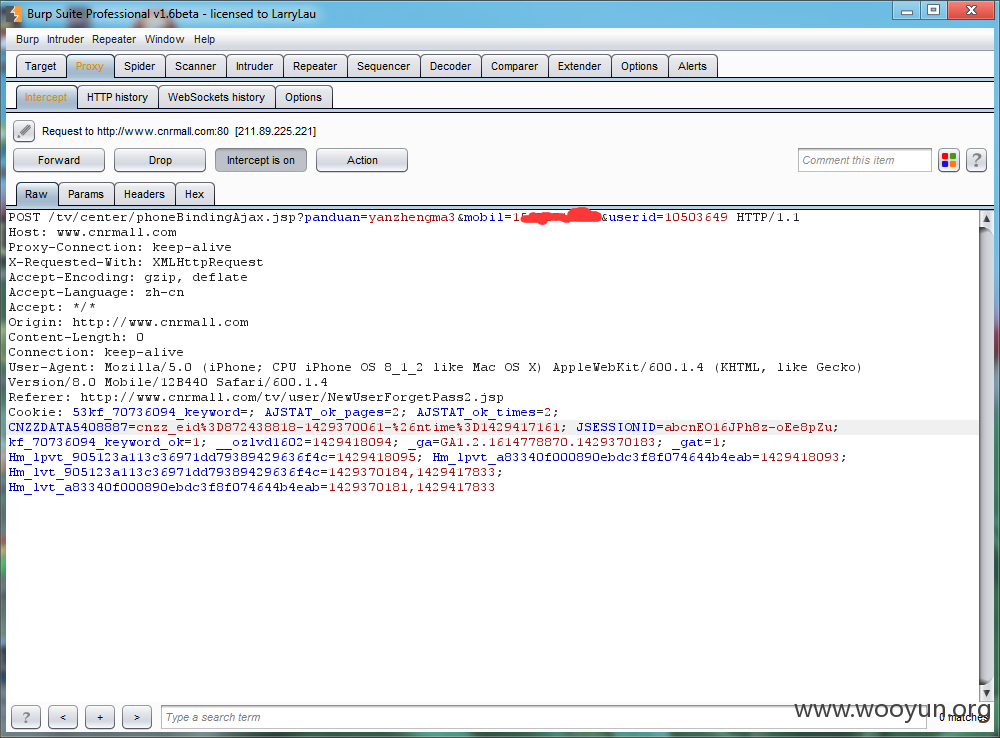Image resolution: width=1000 pixels, height=738 pixels.
Task: Open the Repeater menu in menu bar
Action: 114,39
